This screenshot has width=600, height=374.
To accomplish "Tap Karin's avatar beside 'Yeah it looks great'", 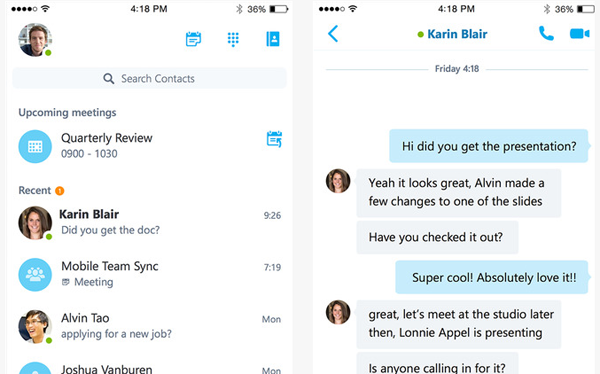I will coord(338,181).
